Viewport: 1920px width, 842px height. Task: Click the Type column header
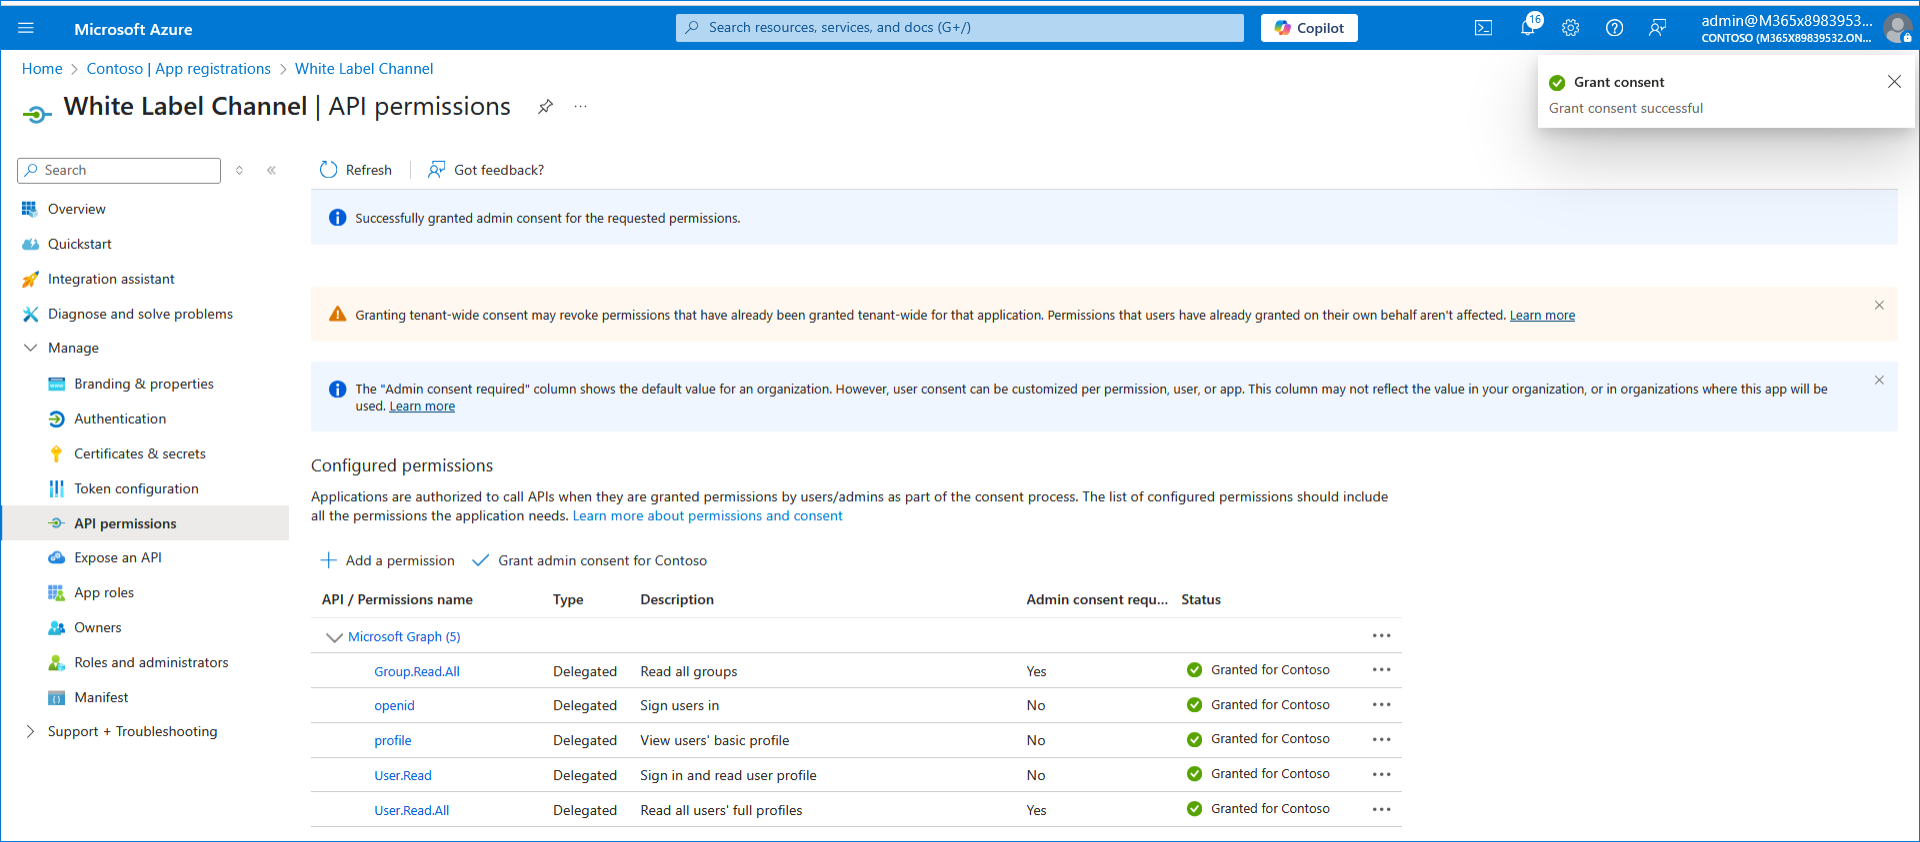(x=568, y=600)
